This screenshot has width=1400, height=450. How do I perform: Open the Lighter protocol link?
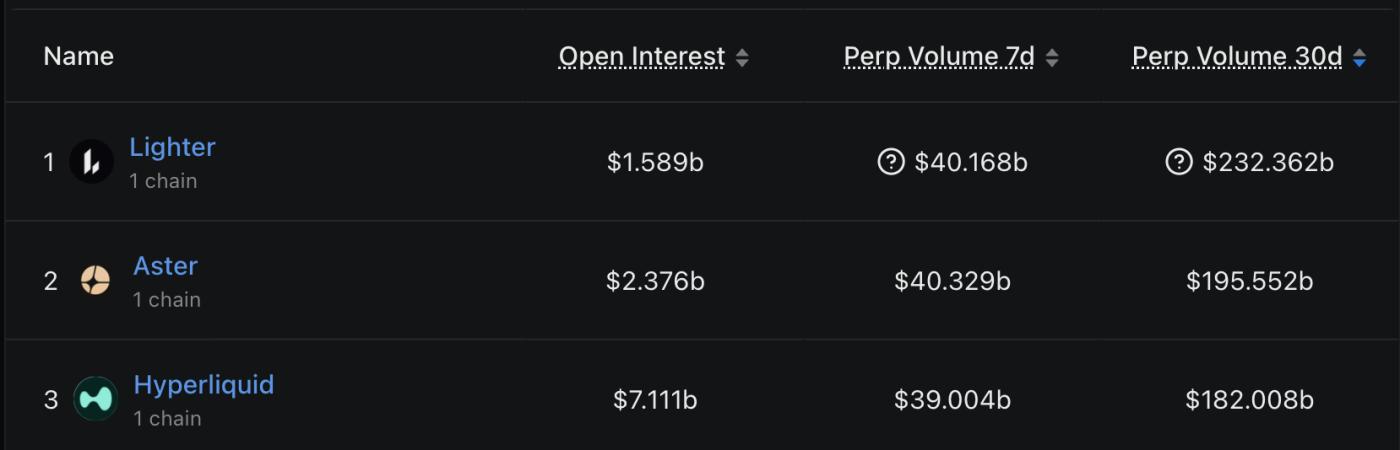pos(172,147)
